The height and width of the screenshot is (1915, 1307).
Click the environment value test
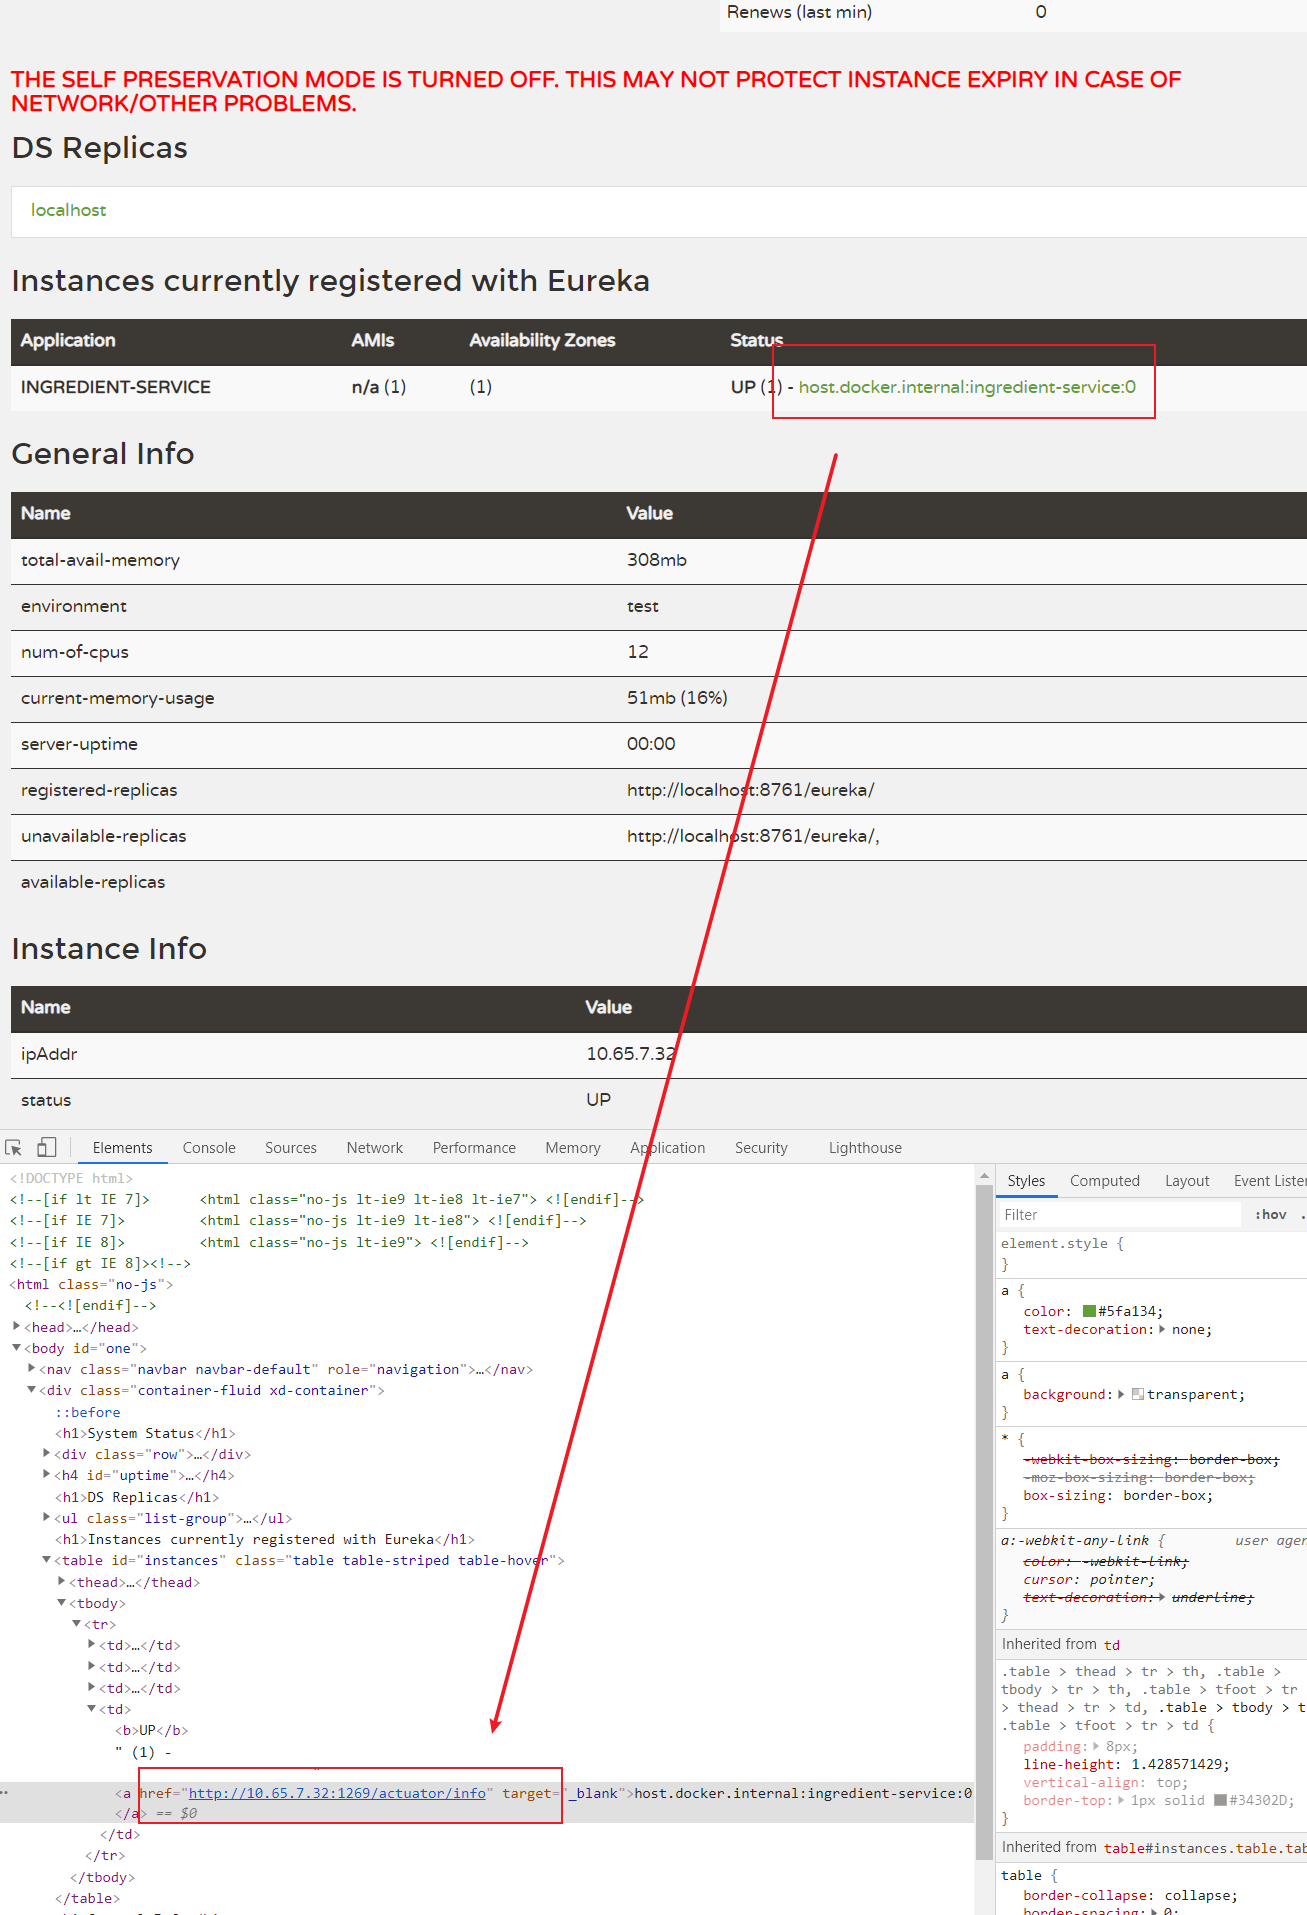643,606
